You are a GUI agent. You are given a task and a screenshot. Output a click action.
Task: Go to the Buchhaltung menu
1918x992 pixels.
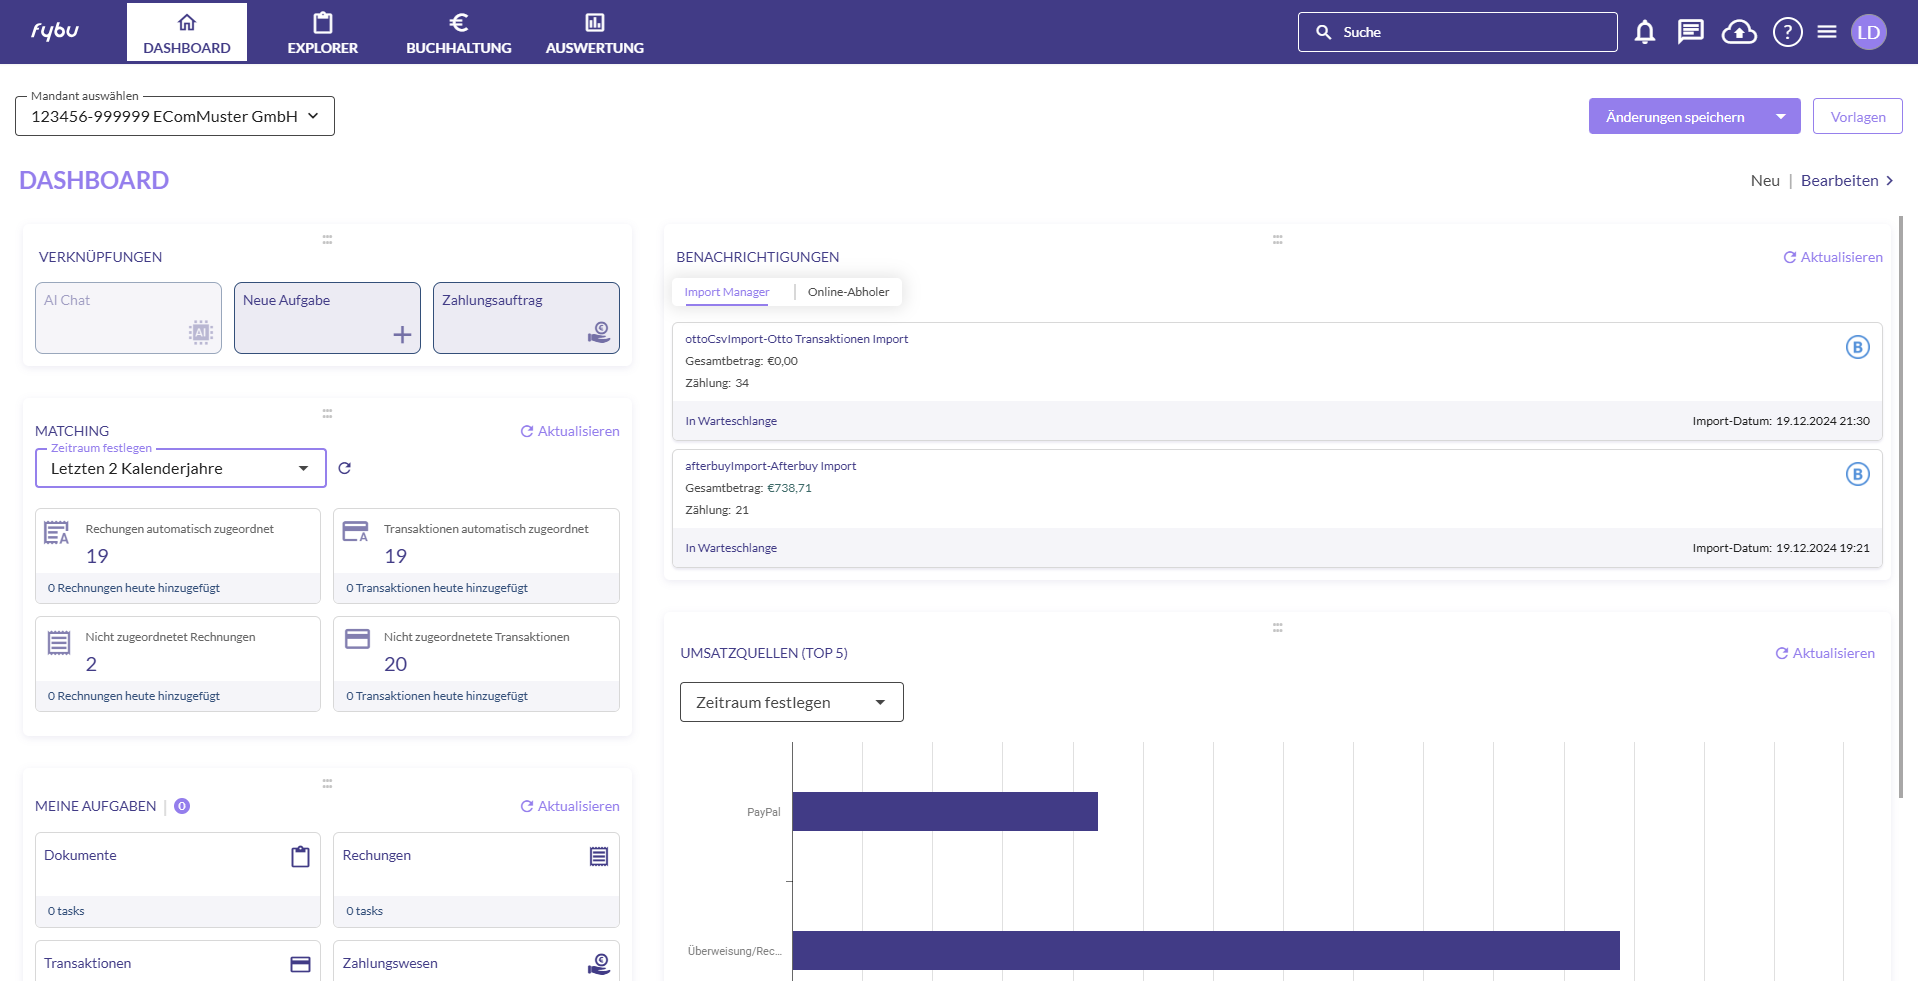click(458, 32)
